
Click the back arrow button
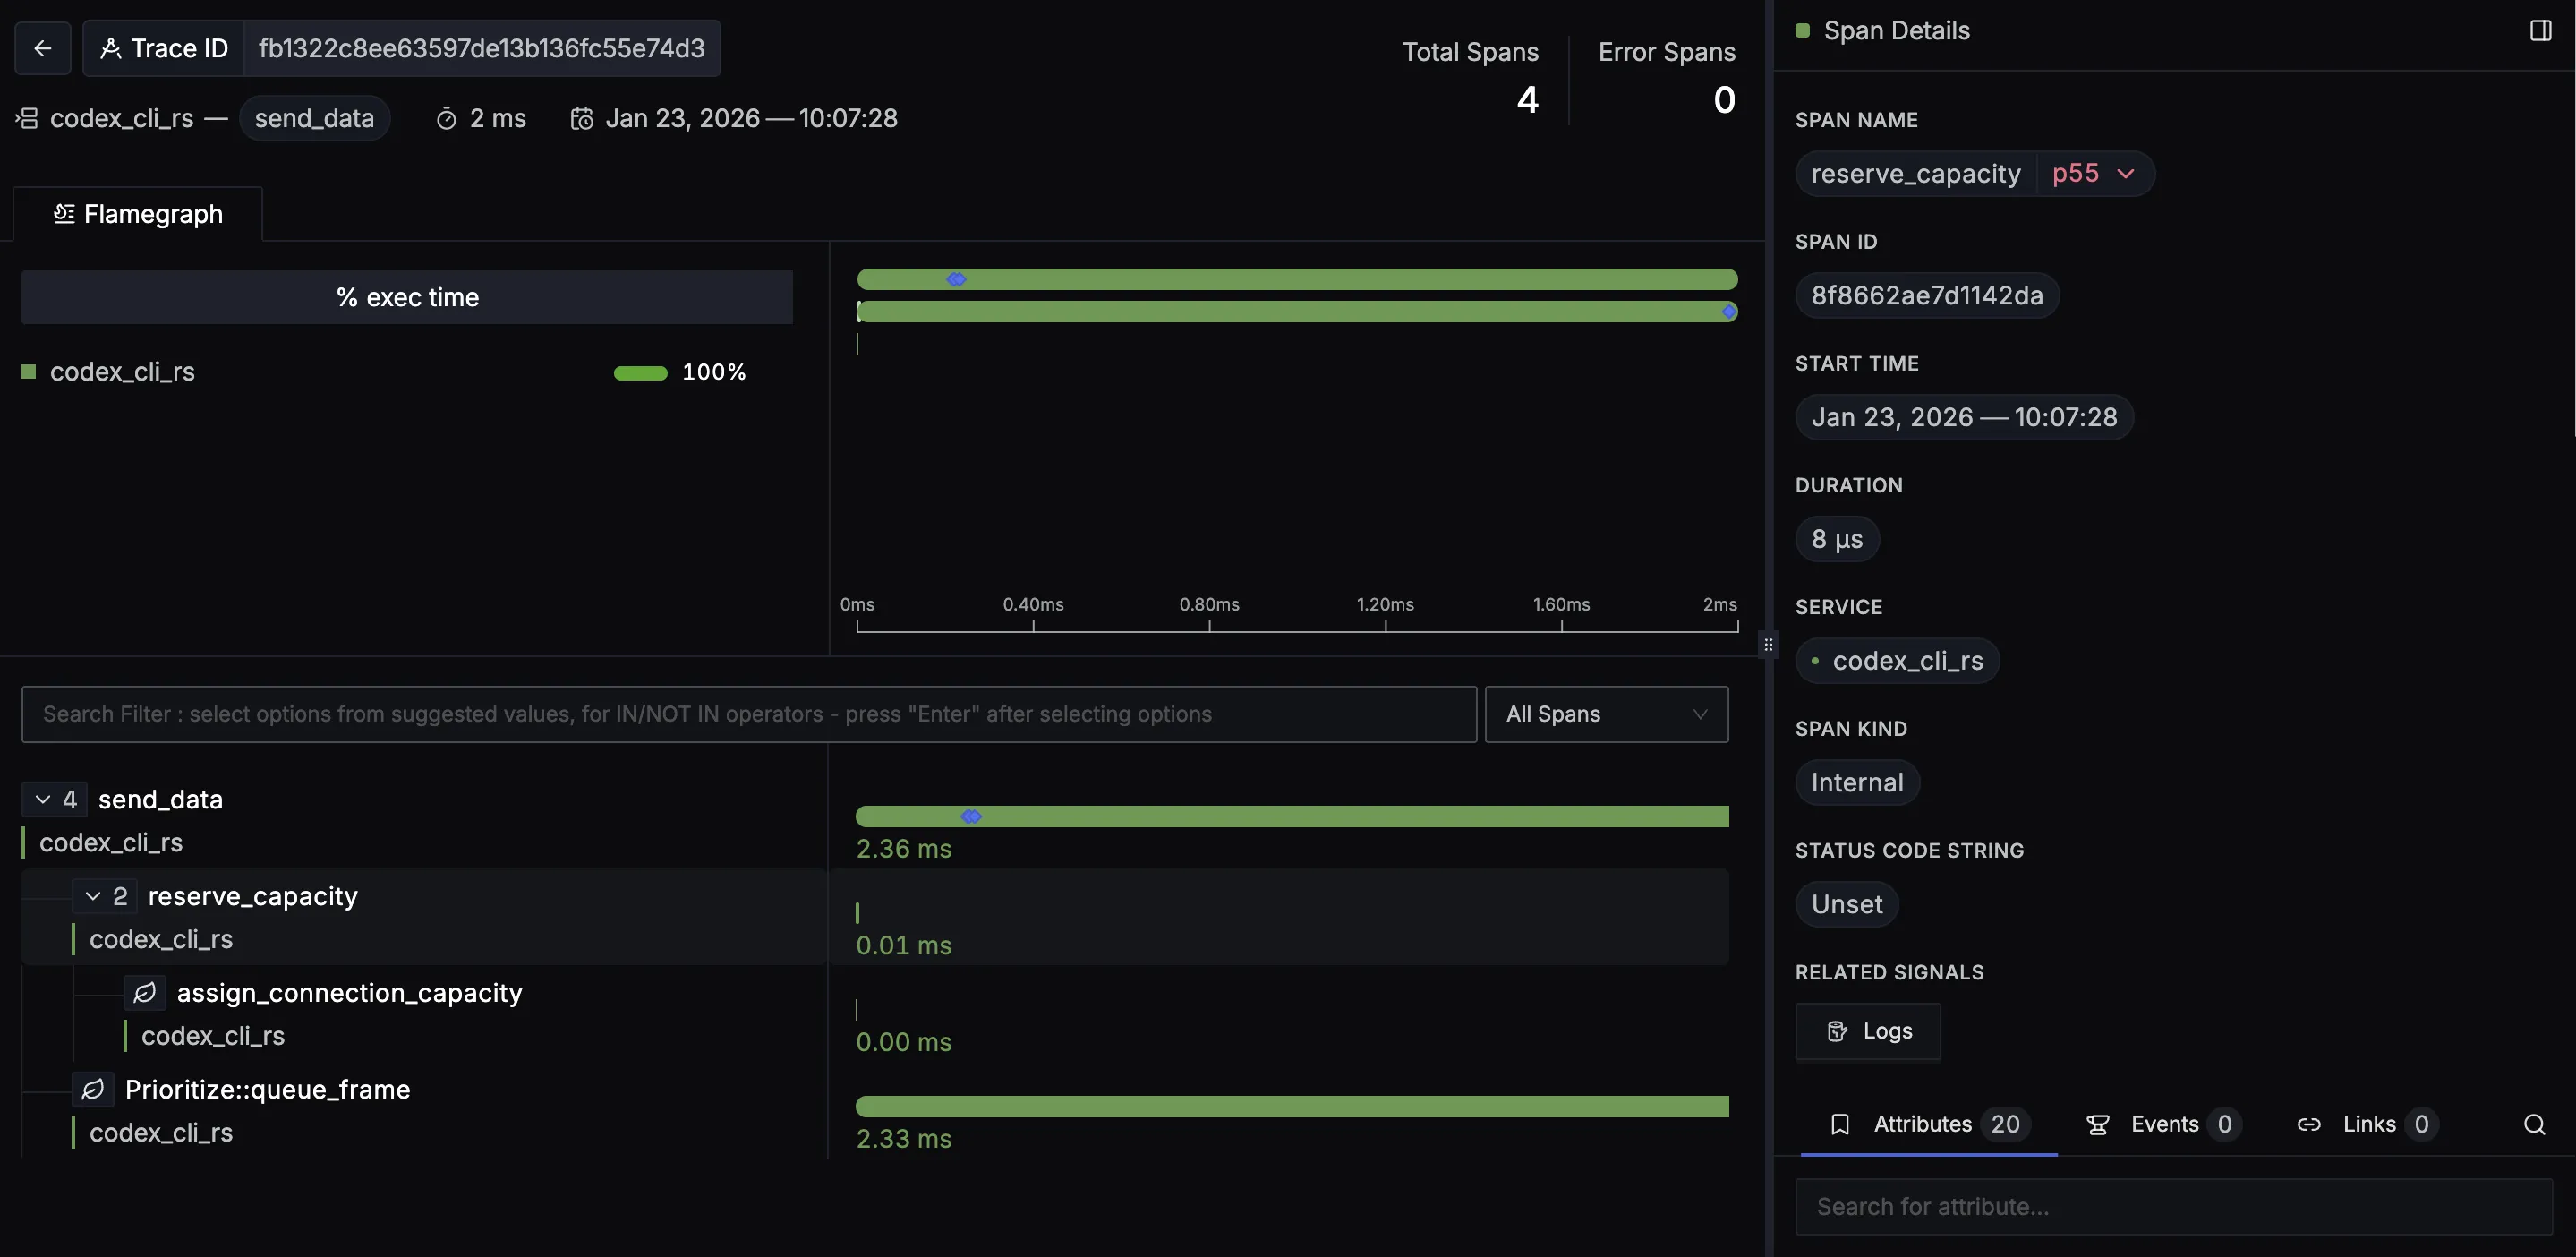(x=42, y=48)
